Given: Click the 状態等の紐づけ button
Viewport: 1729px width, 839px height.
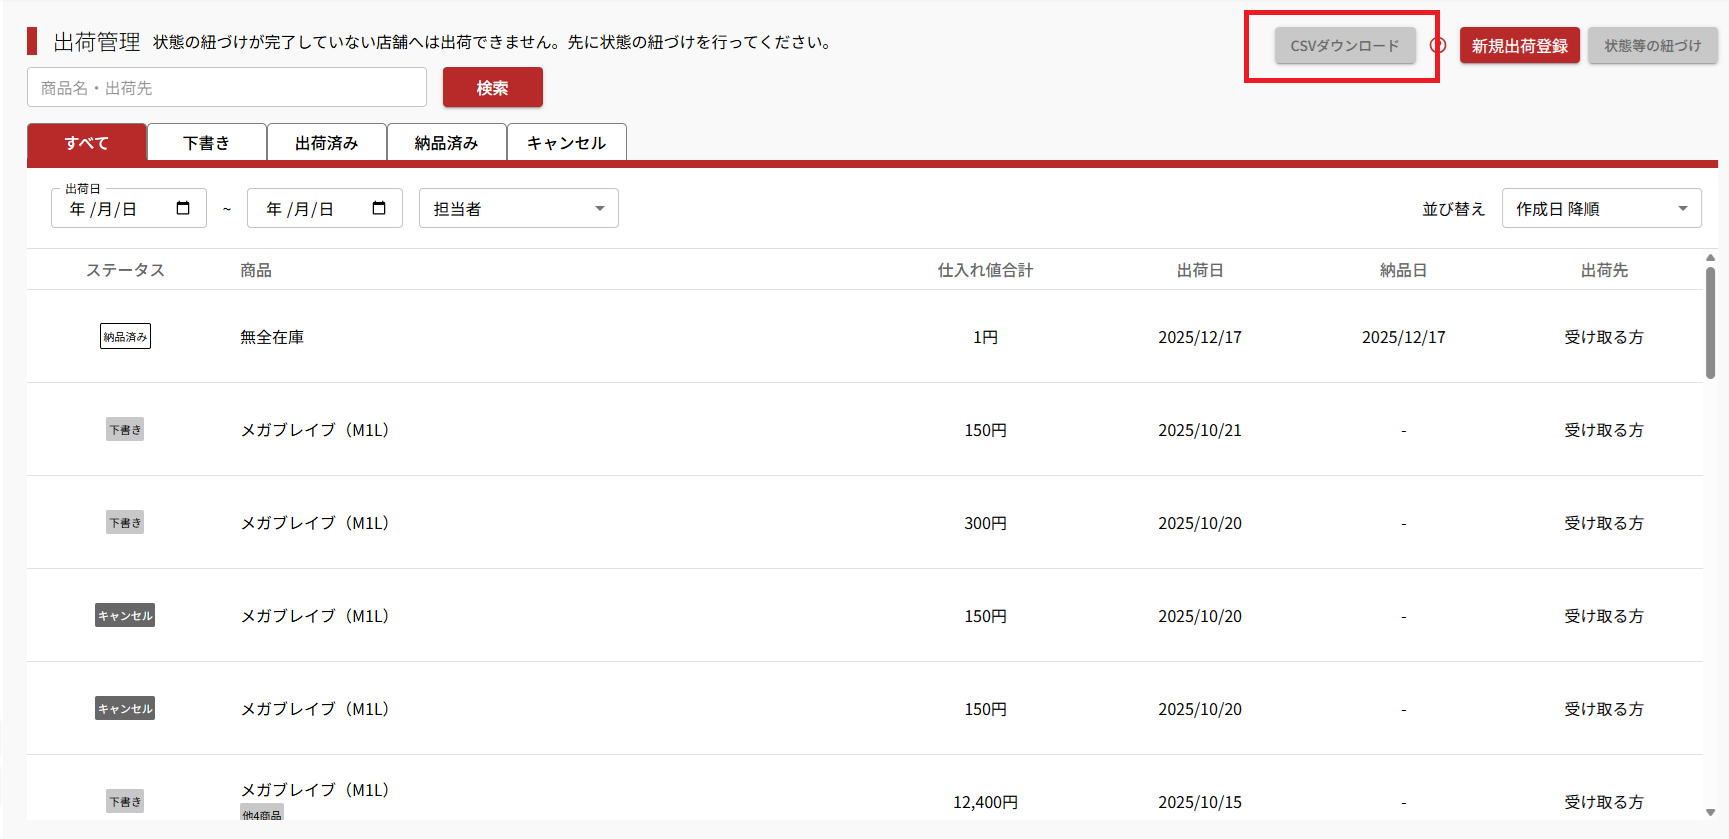Looking at the screenshot, I should (x=1652, y=46).
